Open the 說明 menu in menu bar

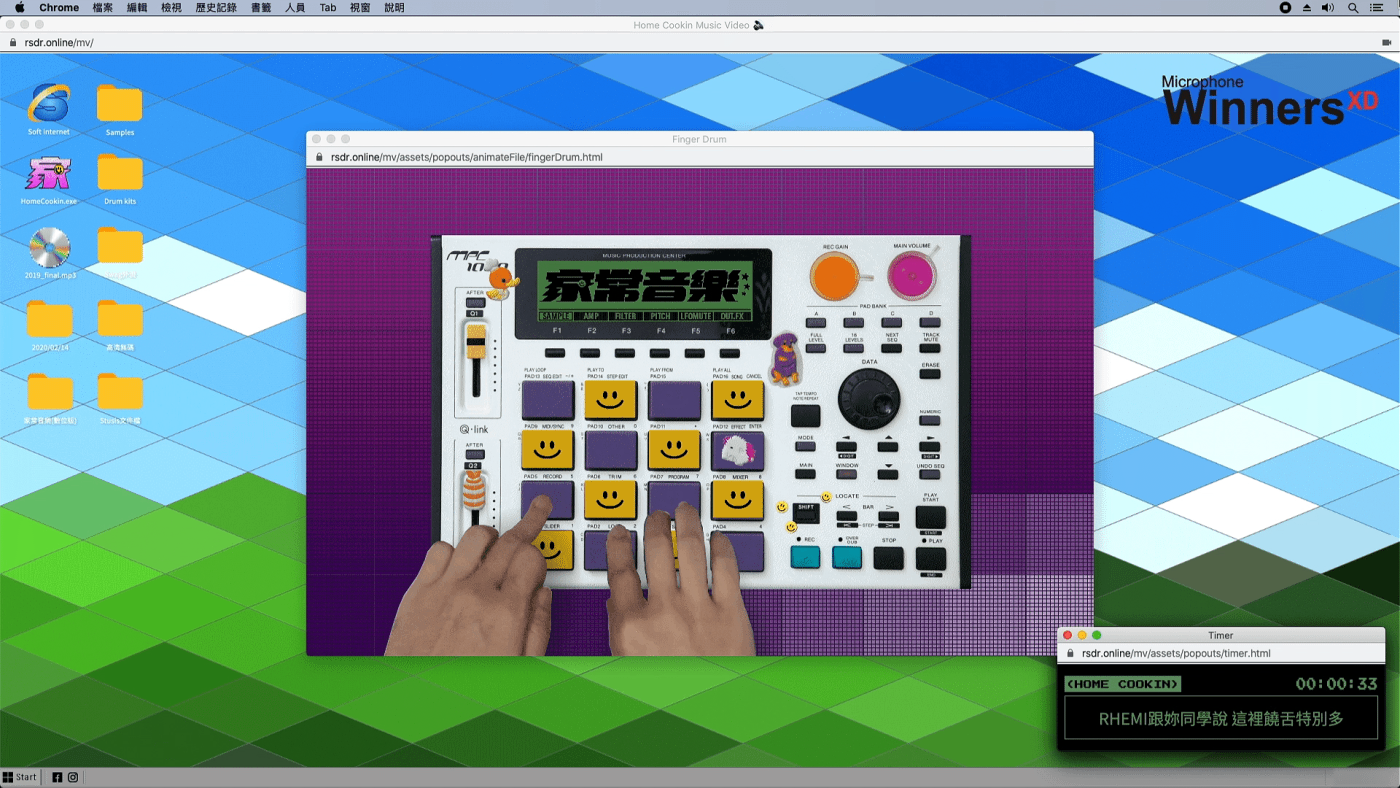tap(394, 7)
